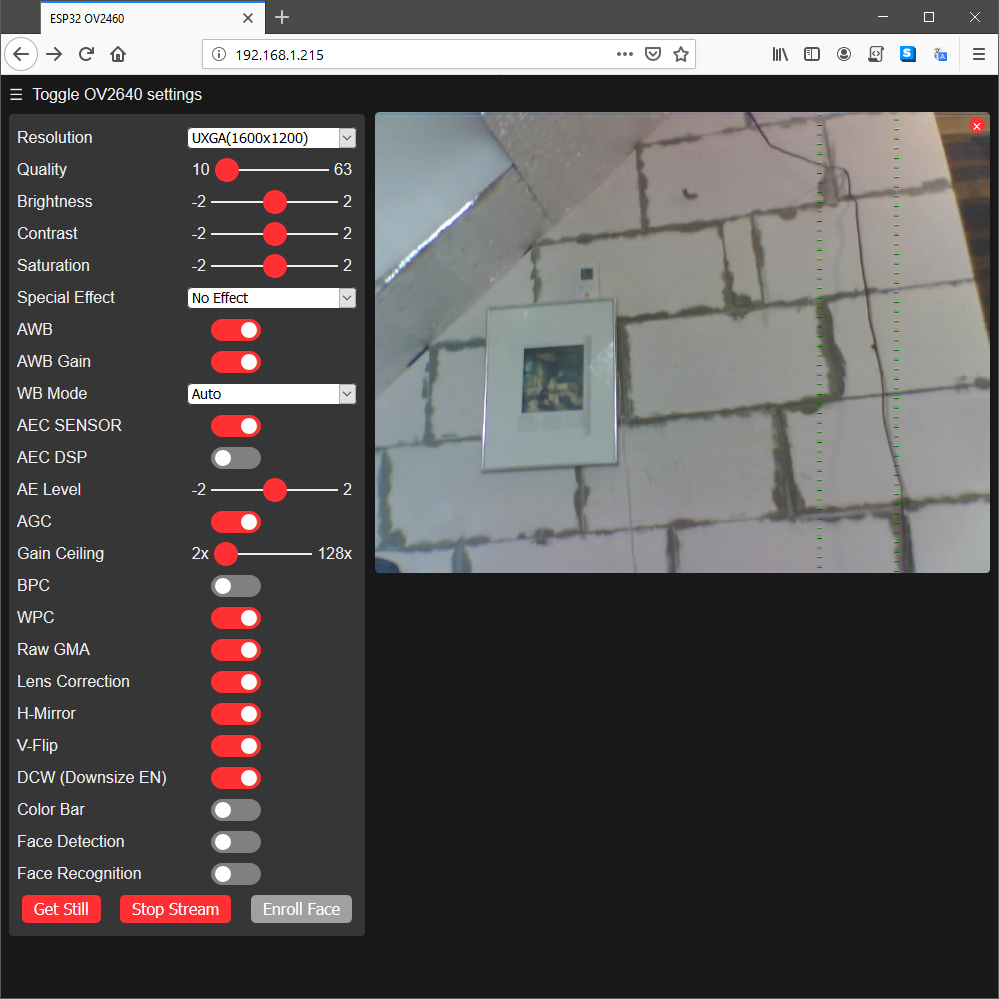Toggle the sidebar view icon
Image resolution: width=999 pixels, height=999 pixels.
tap(812, 54)
